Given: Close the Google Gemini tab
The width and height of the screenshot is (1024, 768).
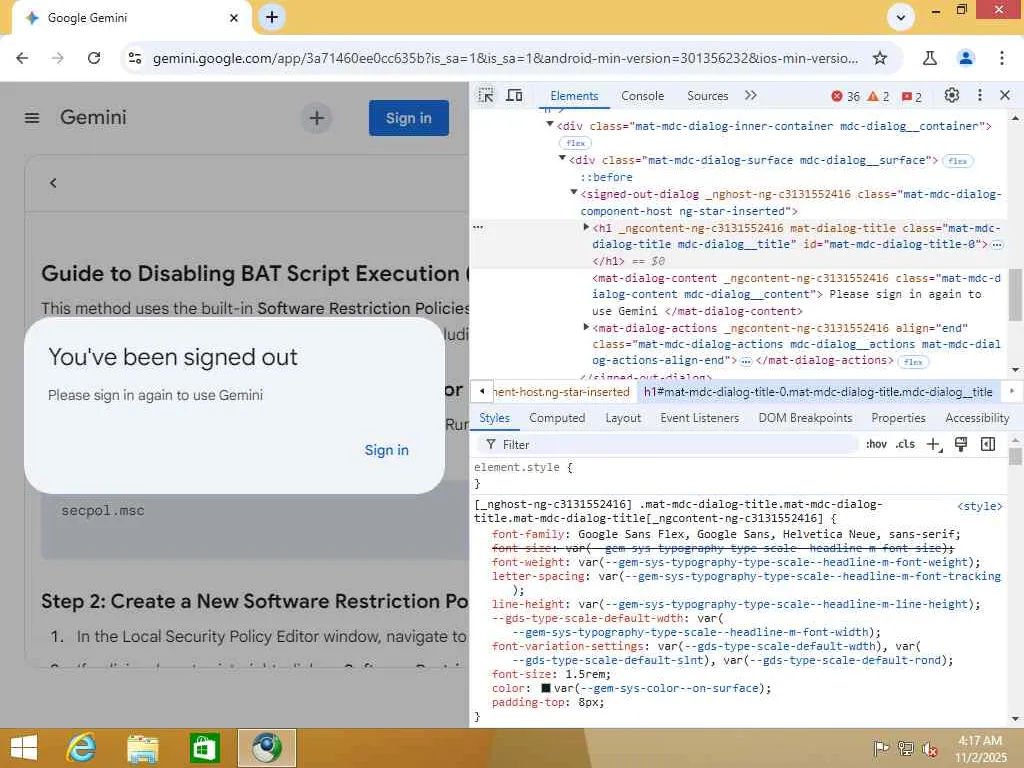Looking at the screenshot, I should pos(234,18).
